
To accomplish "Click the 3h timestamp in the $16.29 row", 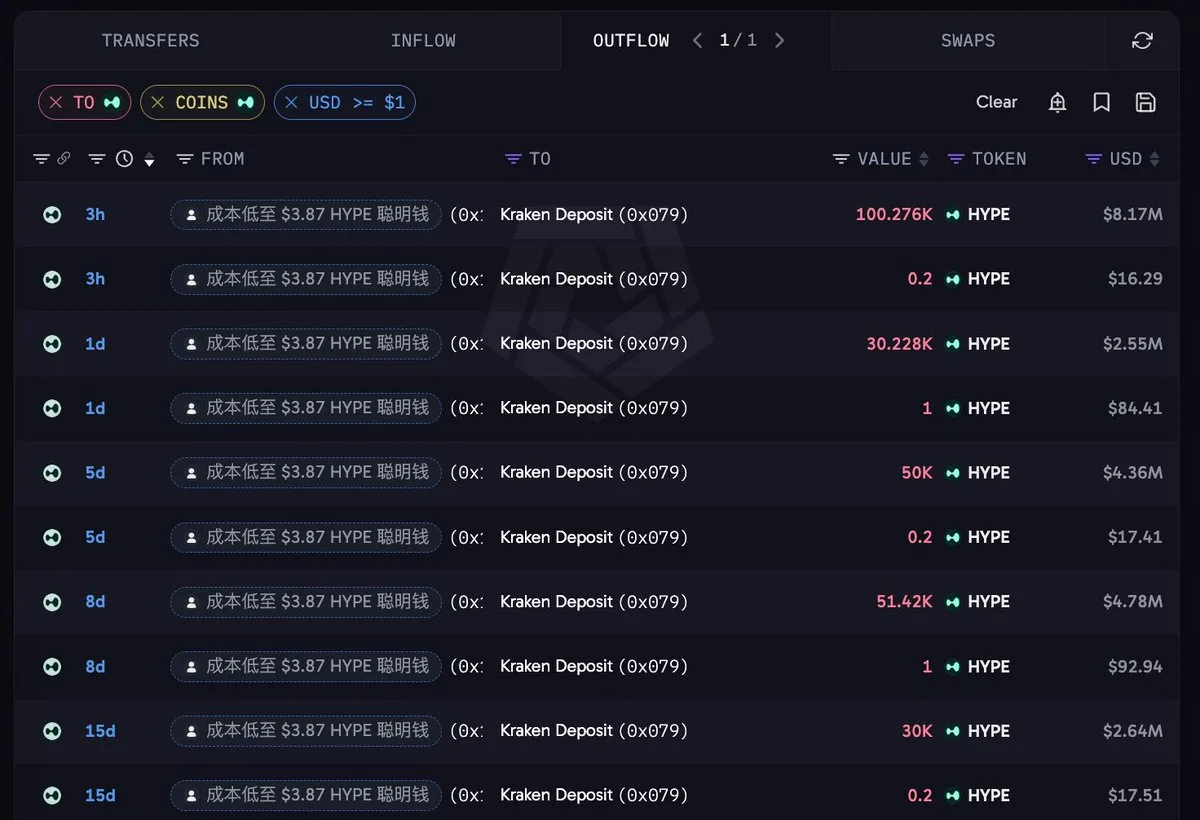I will pyautogui.click(x=95, y=279).
